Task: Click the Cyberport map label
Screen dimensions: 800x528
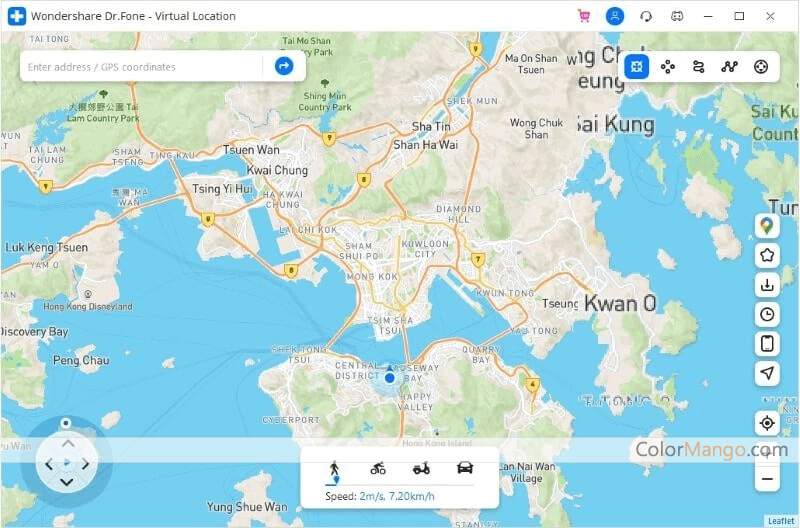Action: click(x=291, y=420)
